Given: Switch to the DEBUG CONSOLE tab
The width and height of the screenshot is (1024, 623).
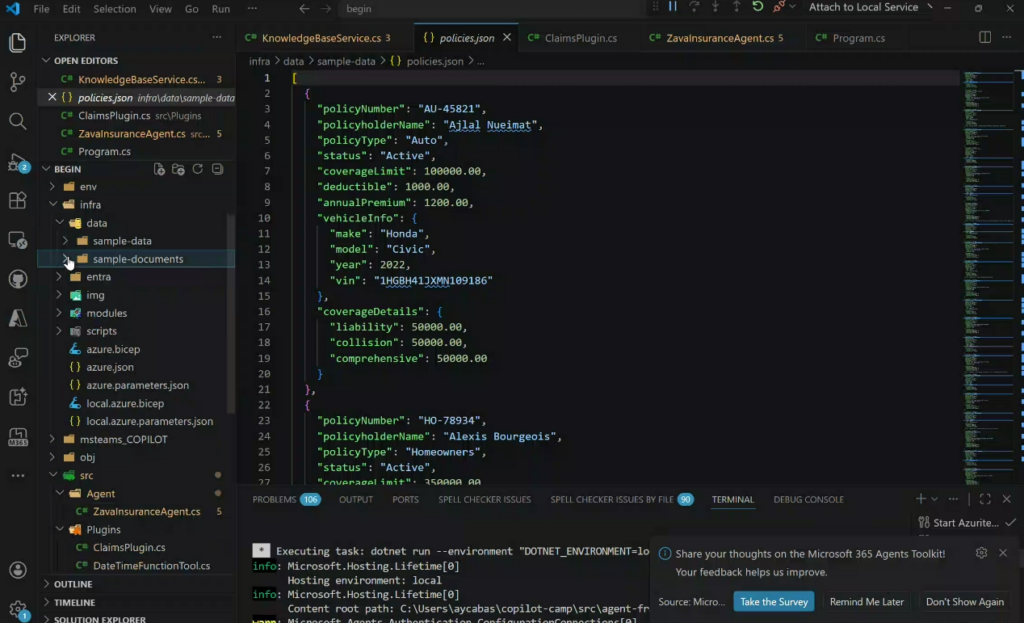Looking at the screenshot, I should click(808, 499).
